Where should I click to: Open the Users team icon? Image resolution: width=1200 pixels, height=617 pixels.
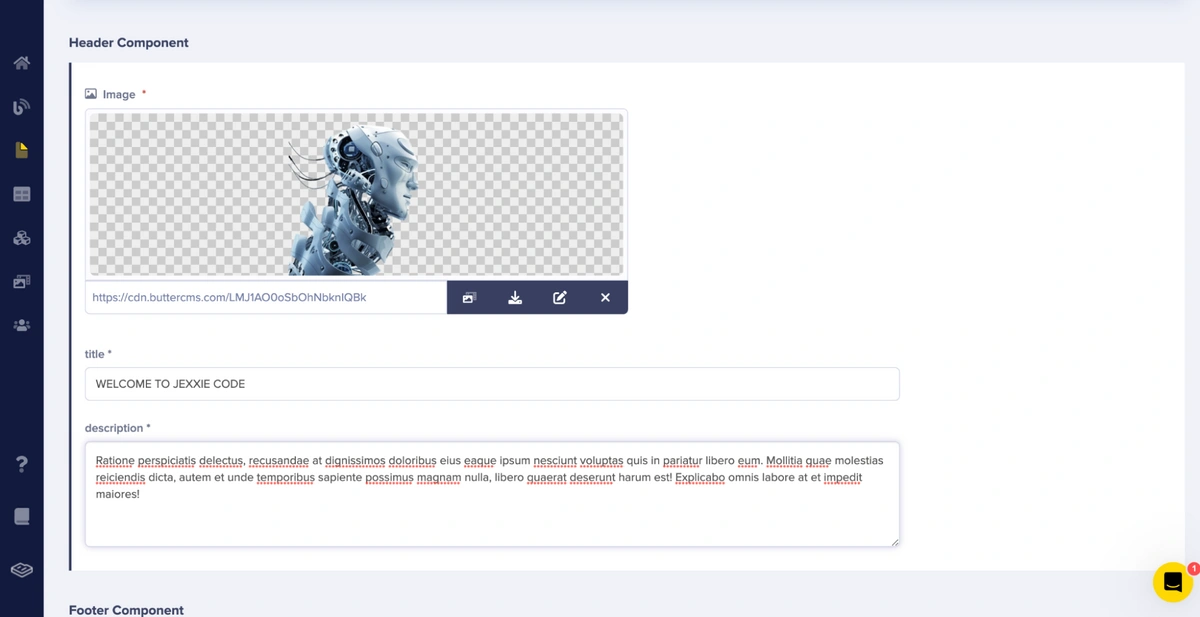[x=21, y=326]
